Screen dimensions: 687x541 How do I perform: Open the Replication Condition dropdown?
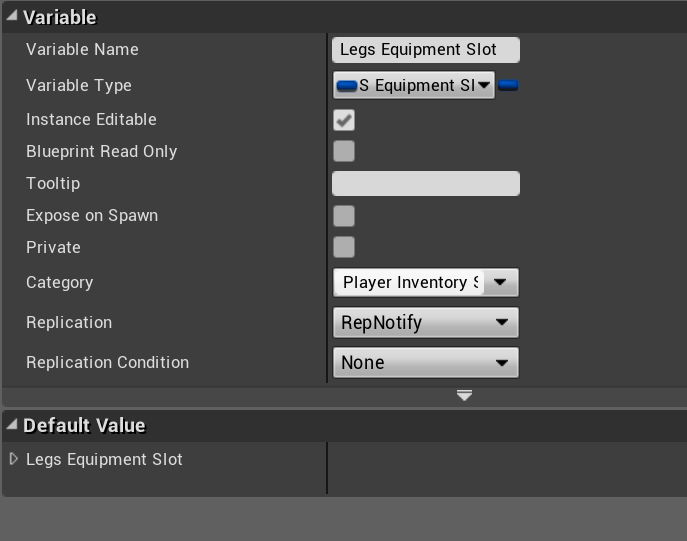pyautogui.click(x=425, y=363)
